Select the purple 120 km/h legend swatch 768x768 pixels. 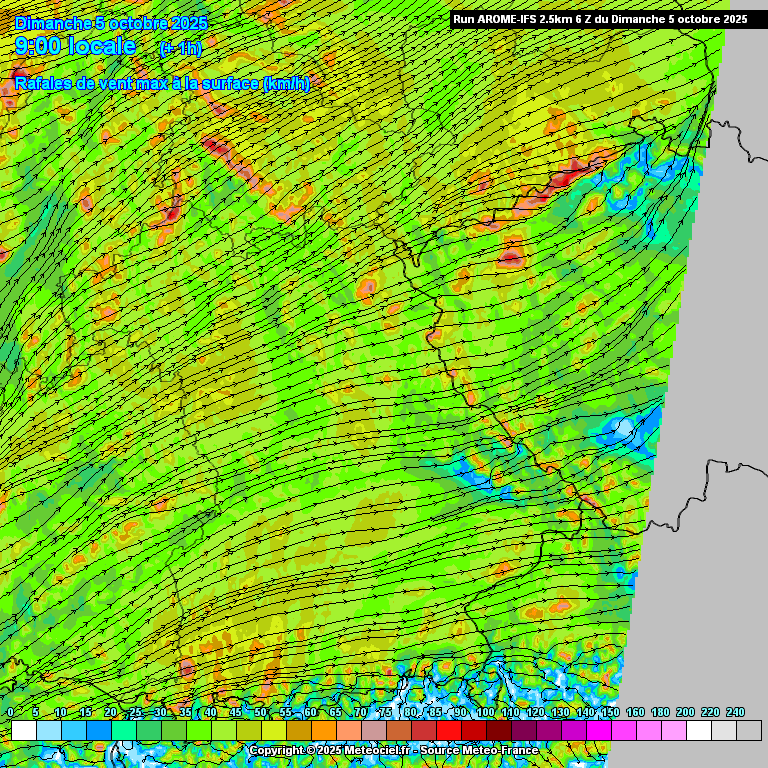point(548,731)
